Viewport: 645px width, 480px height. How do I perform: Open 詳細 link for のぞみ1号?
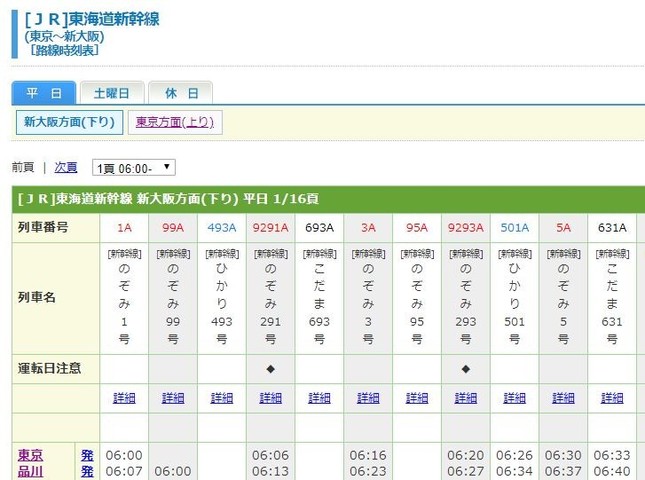tap(124, 398)
